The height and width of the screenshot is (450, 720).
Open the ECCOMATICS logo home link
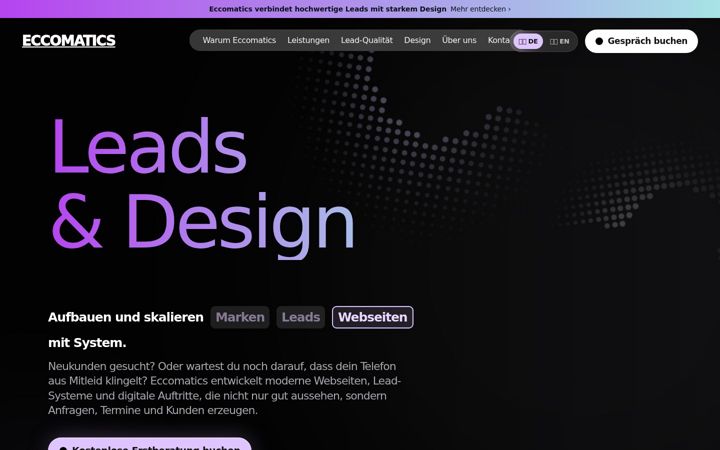coord(69,41)
